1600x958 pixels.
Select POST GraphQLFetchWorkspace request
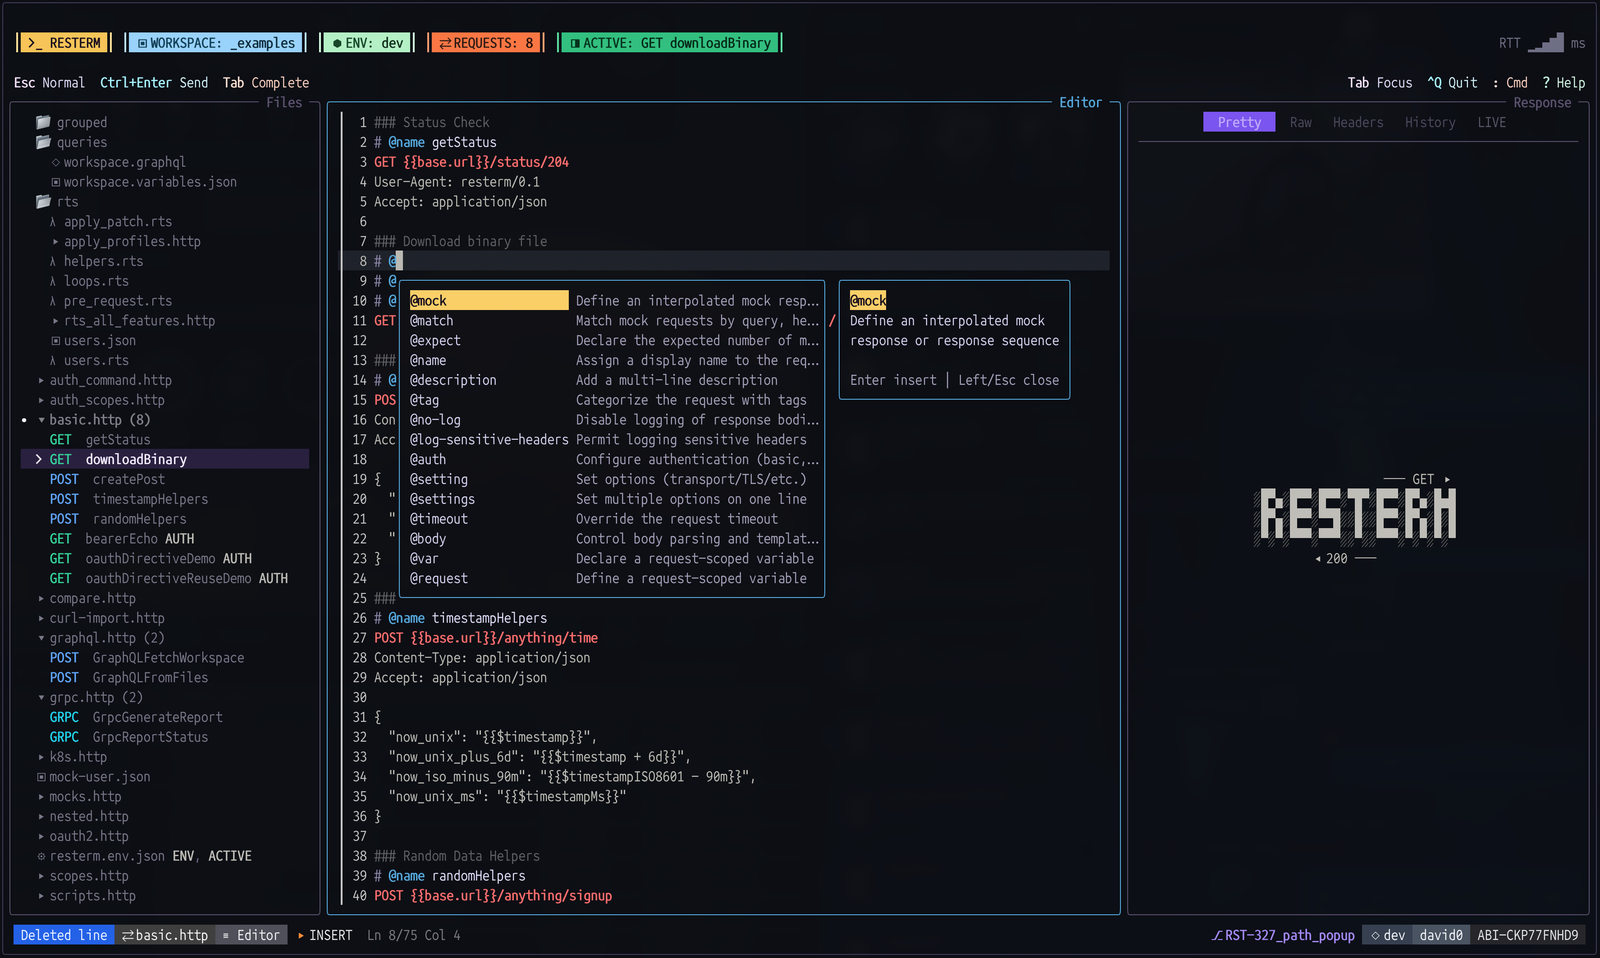point(147,658)
